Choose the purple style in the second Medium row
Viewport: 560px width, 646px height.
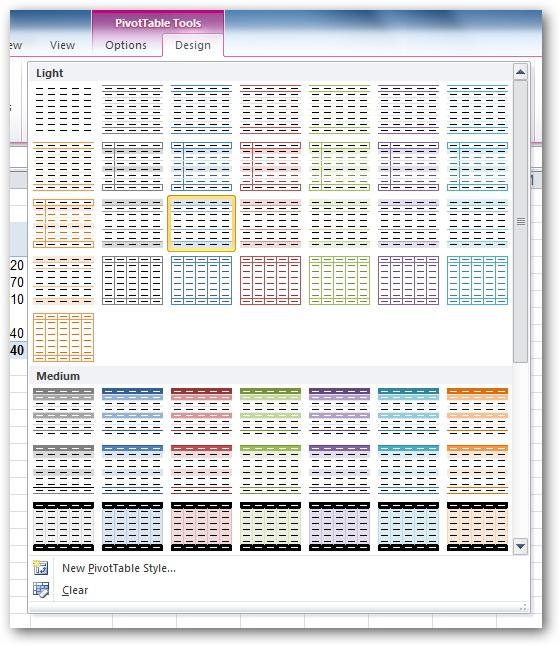coord(340,469)
